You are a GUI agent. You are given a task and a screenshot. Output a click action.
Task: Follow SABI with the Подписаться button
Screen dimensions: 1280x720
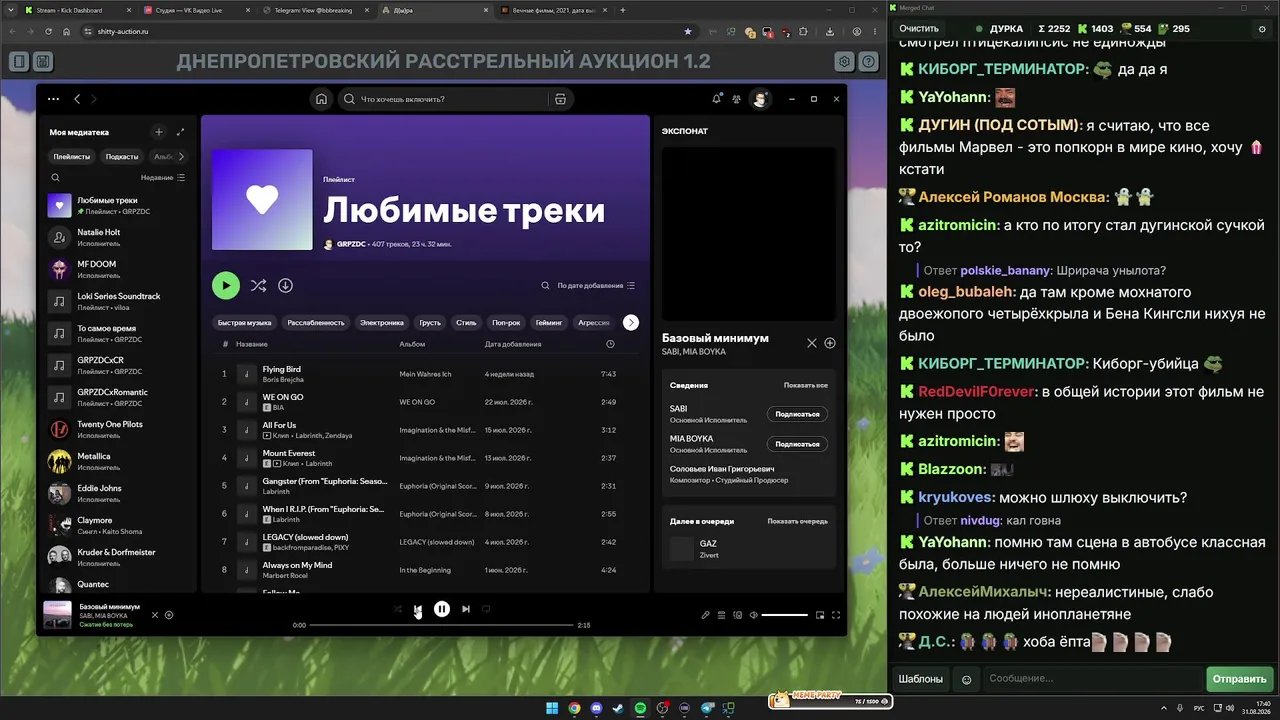(x=797, y=414)
